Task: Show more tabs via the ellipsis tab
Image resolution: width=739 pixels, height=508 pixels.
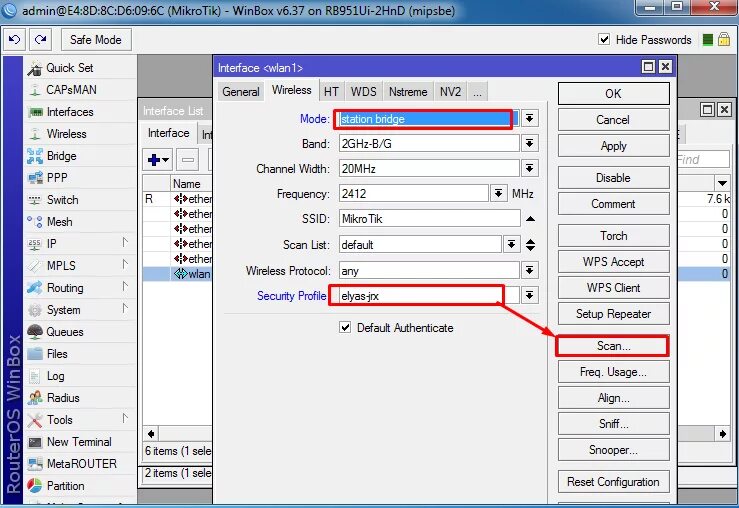Action: point(477,91)
